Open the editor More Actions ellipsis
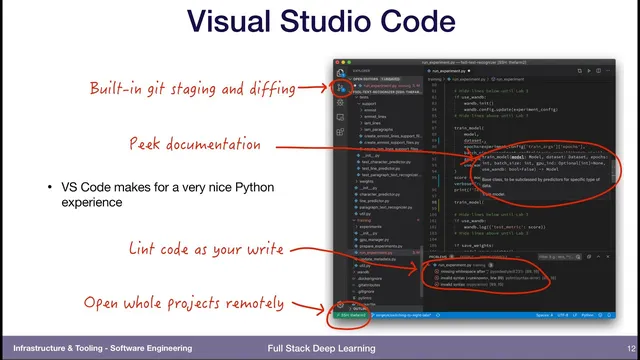This screenshot has height=360, width=640. [608, 71]
